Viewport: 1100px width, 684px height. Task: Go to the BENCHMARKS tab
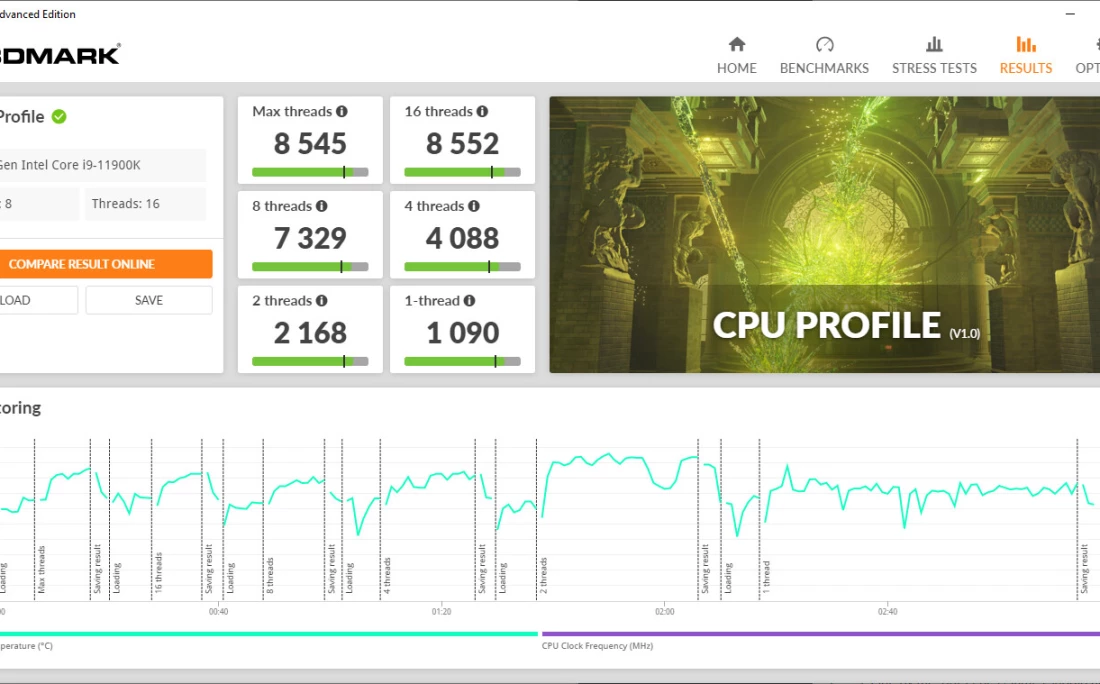[824, 68]
